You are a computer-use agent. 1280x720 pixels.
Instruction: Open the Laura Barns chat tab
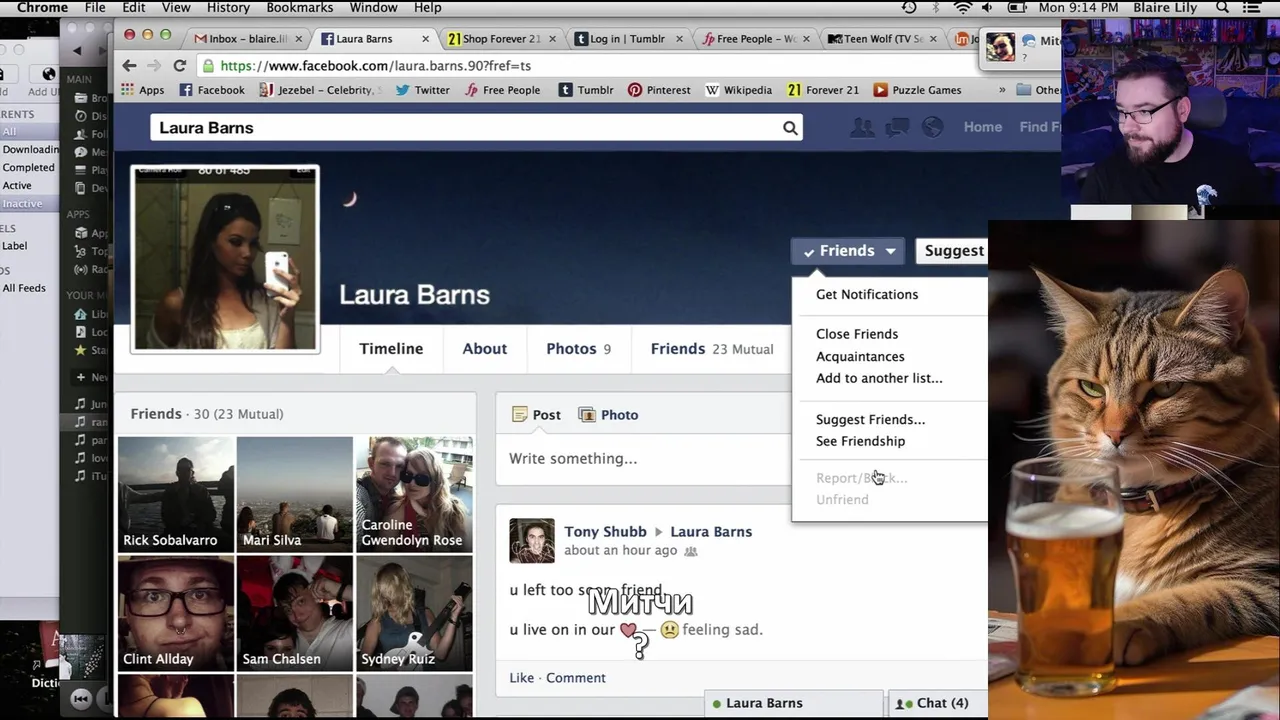[x=795, y=704]
